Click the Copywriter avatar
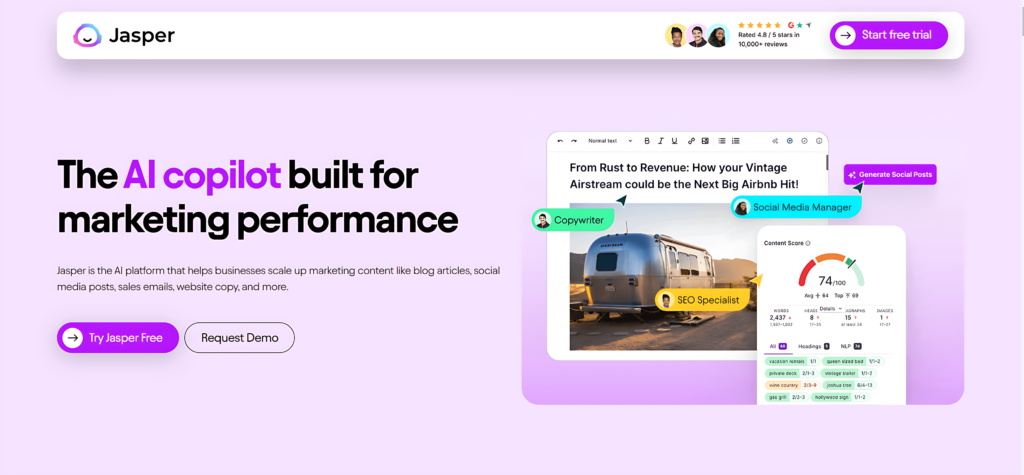This screenshot has width=1024, height=475. [x=543, y=220]
